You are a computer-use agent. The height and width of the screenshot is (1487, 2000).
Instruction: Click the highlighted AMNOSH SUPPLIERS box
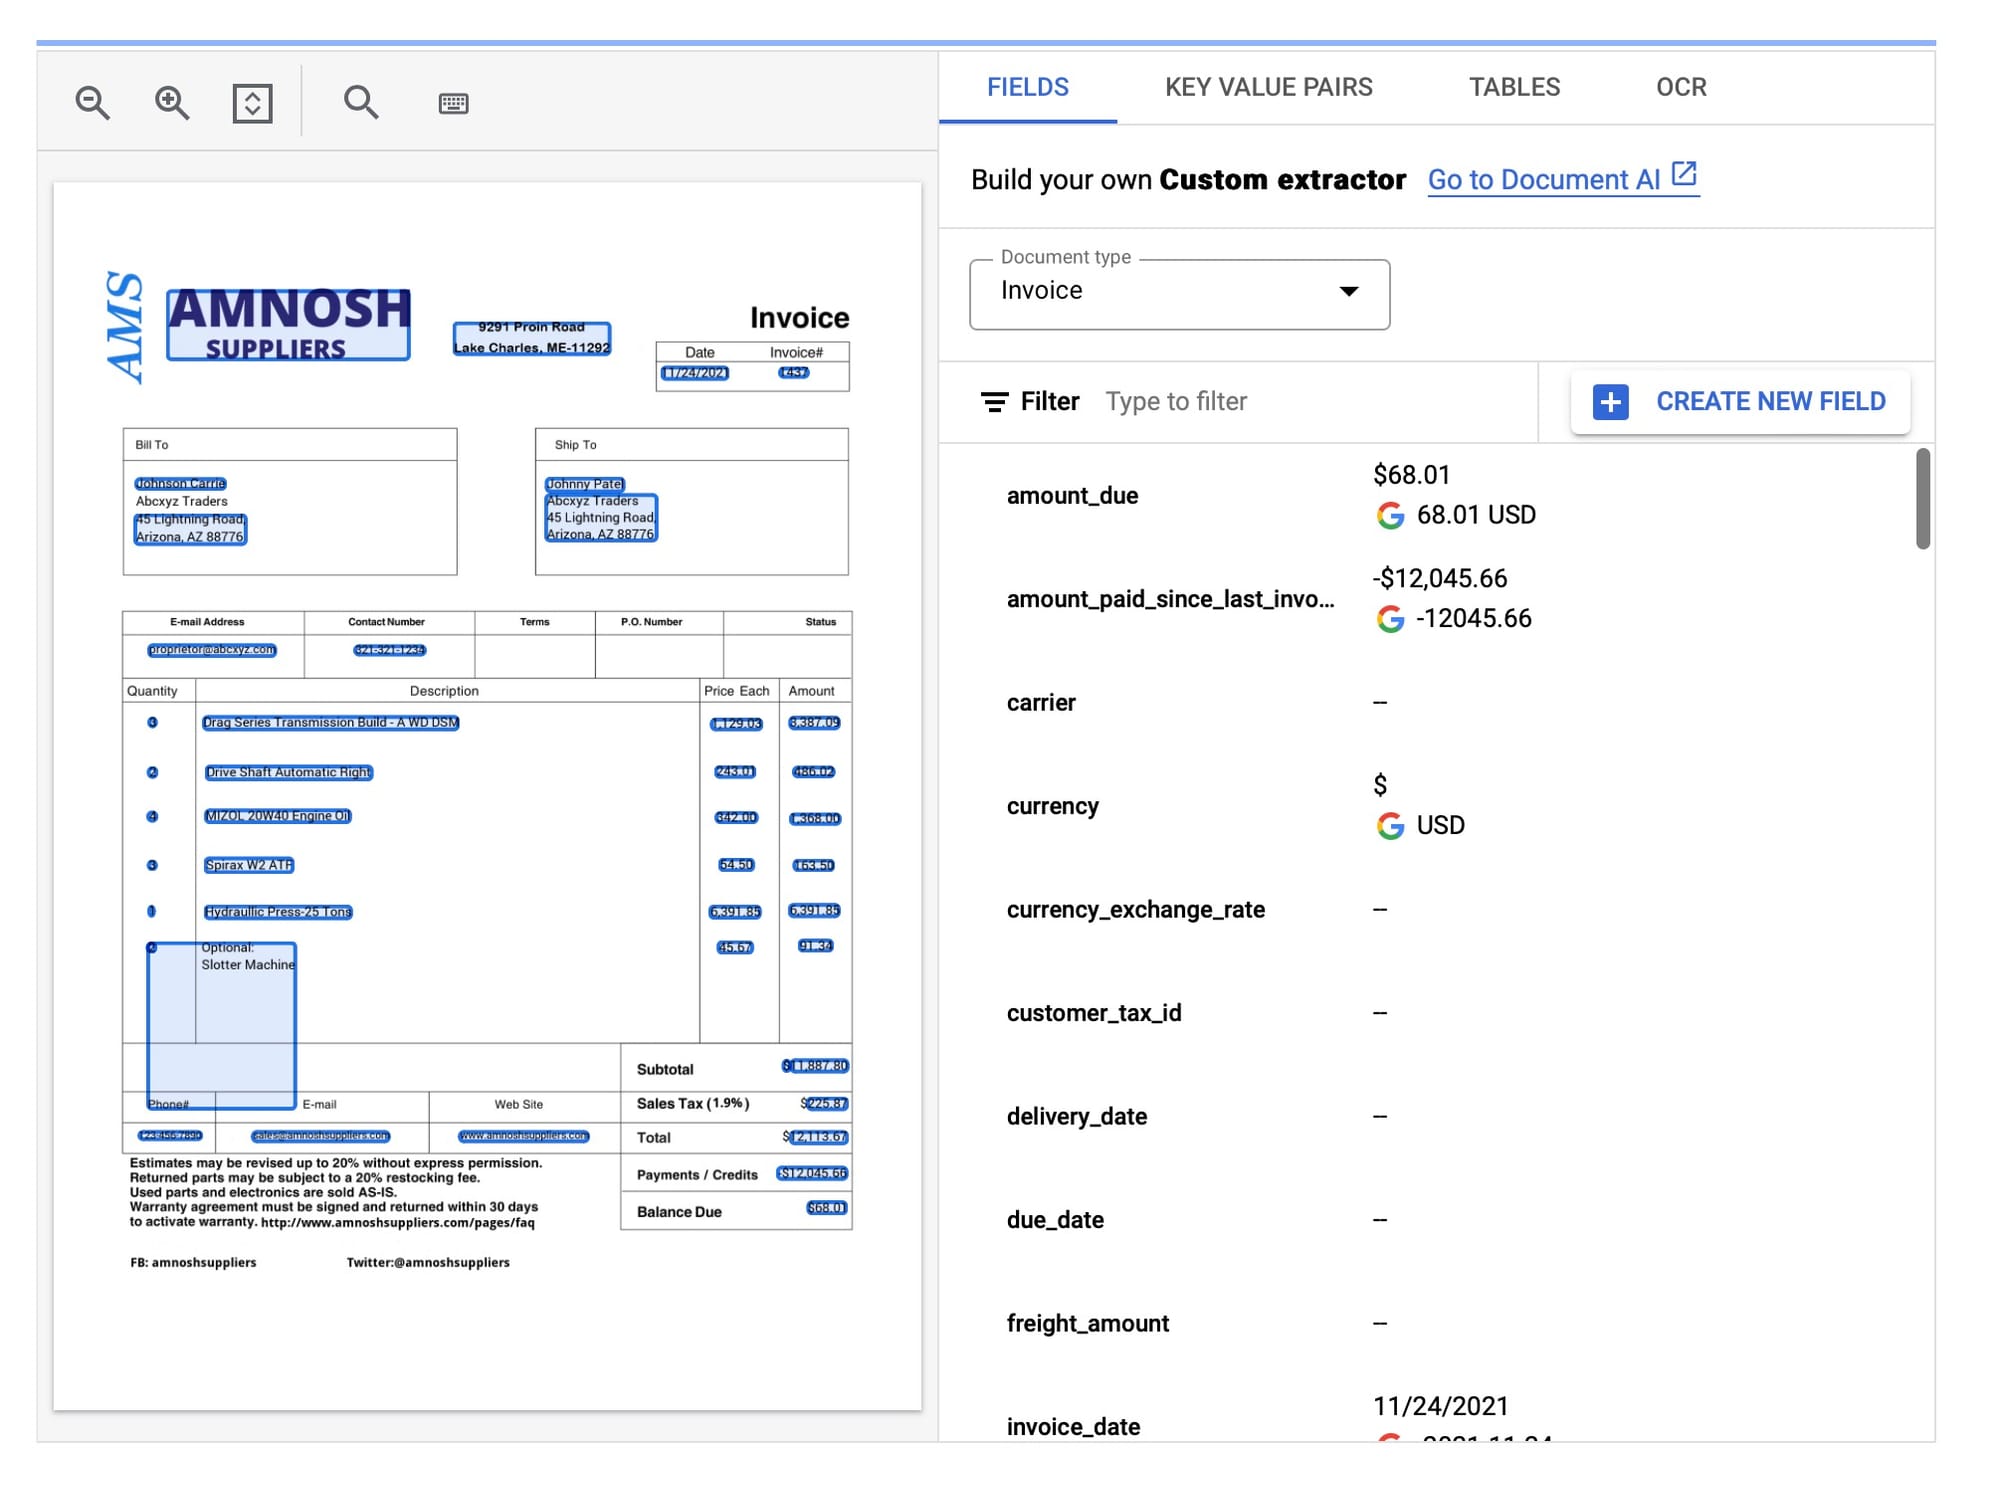pyautogui.click(x=288, y=324)
